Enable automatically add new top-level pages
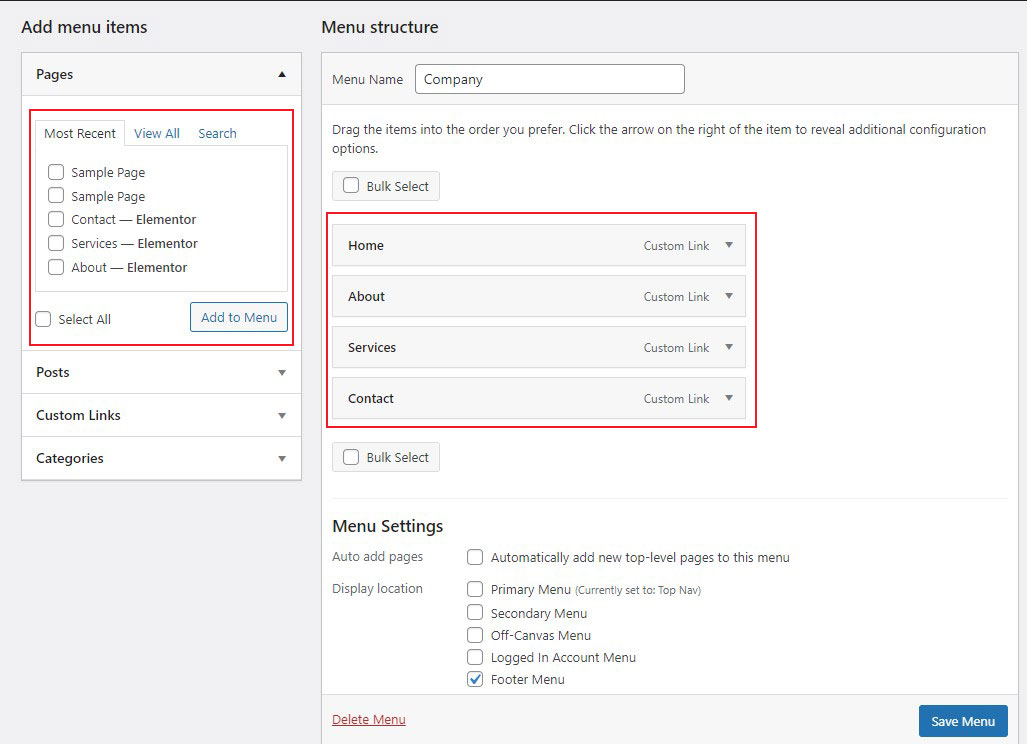 (x=475, y=557)
